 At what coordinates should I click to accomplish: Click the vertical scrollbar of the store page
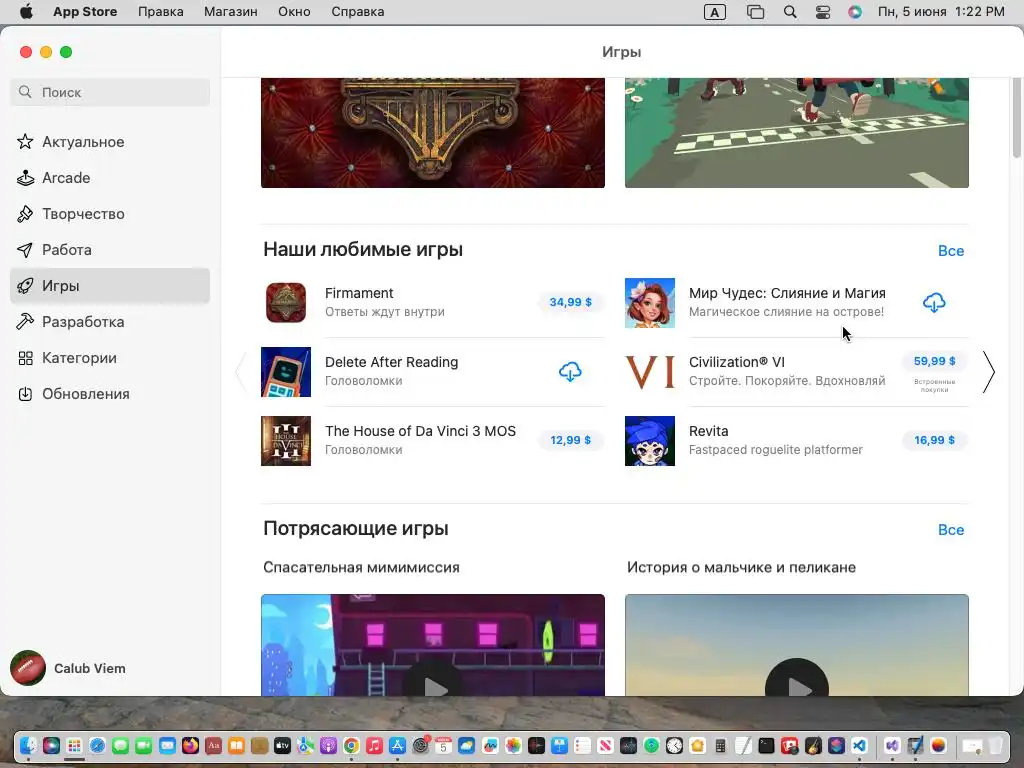click(x=1017, y=118)
